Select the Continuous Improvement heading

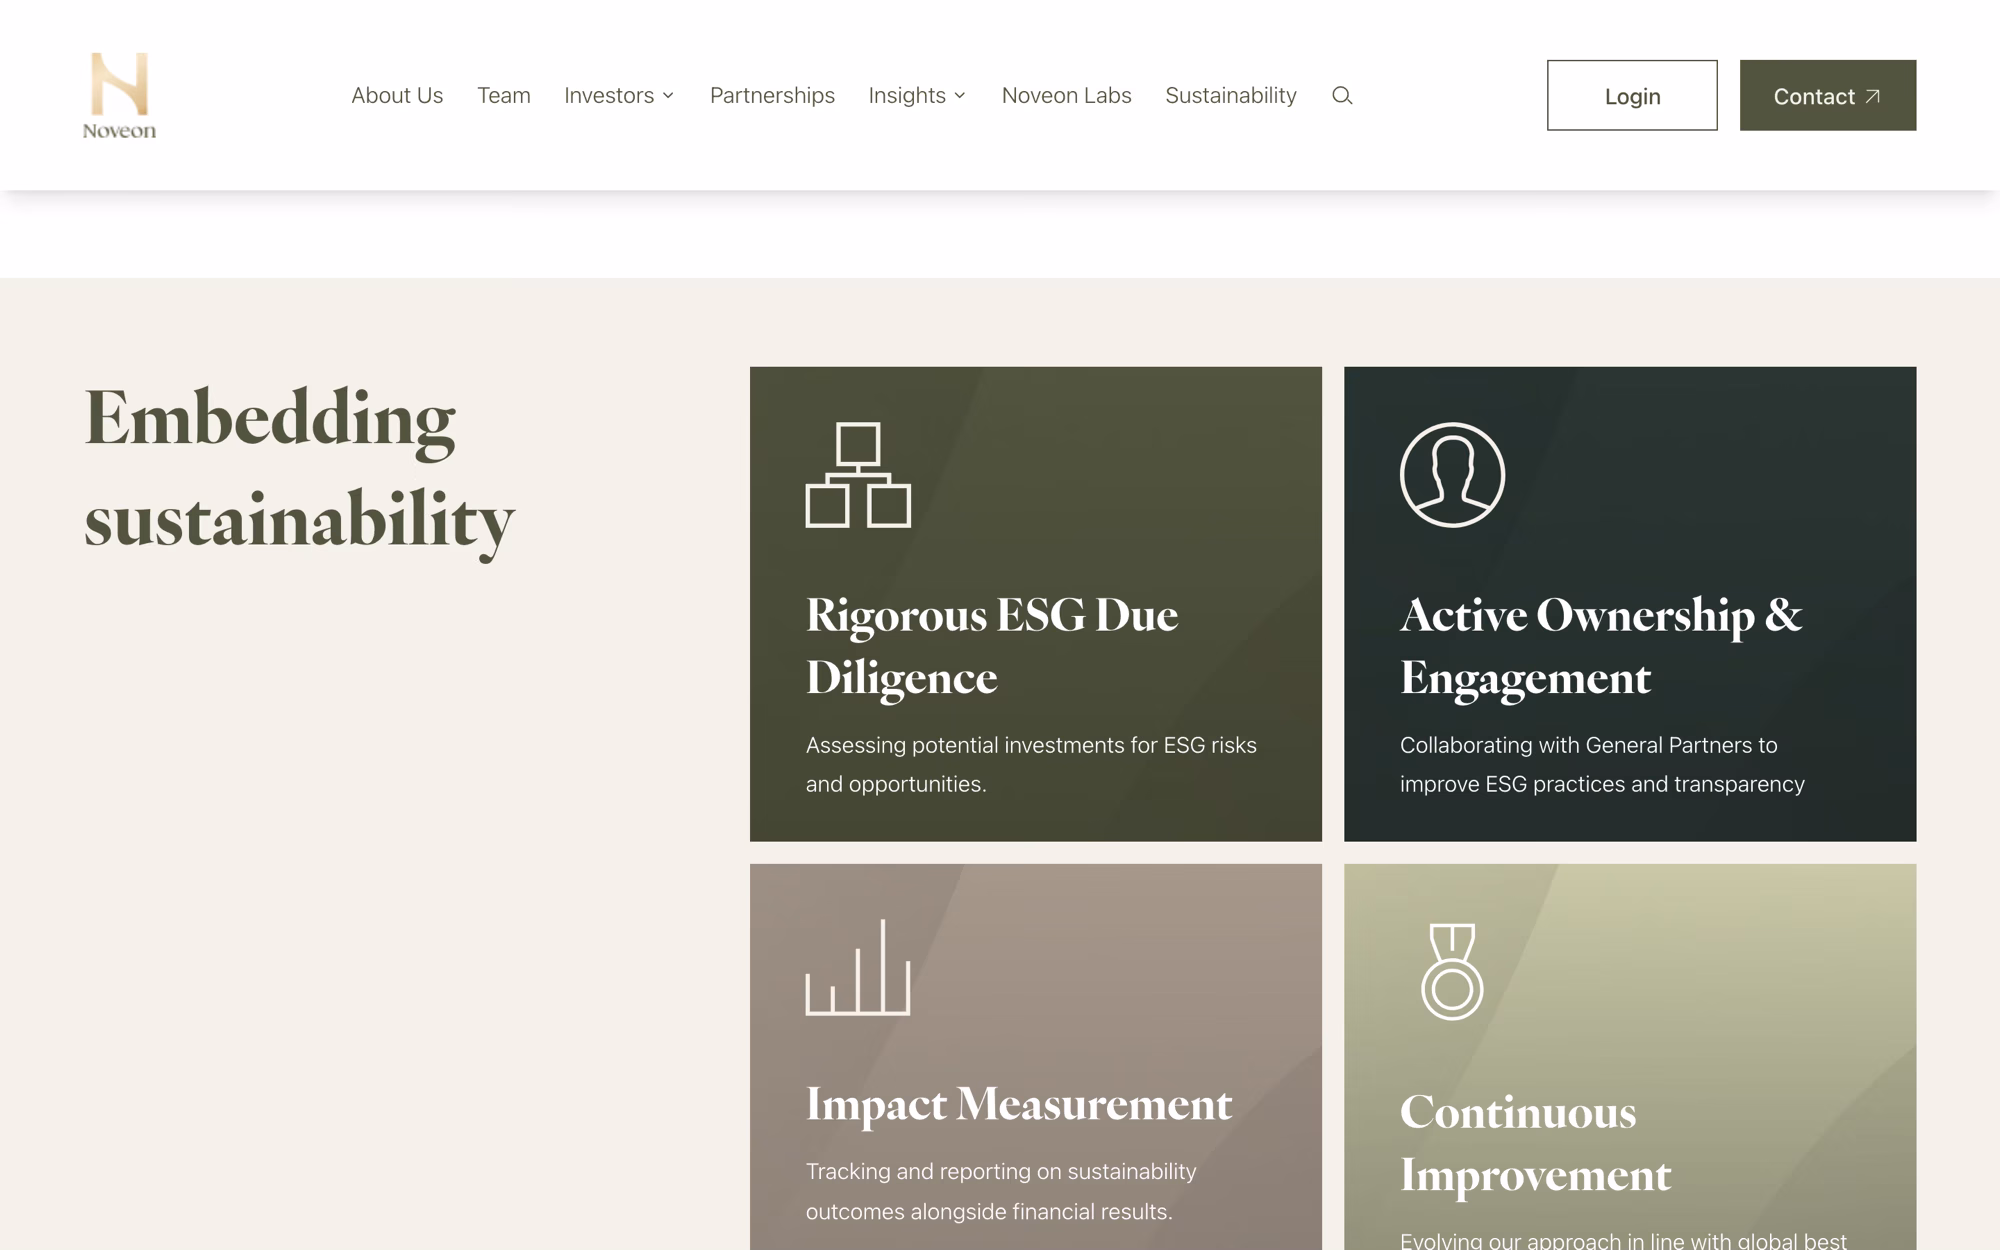click(1536, 1143)
